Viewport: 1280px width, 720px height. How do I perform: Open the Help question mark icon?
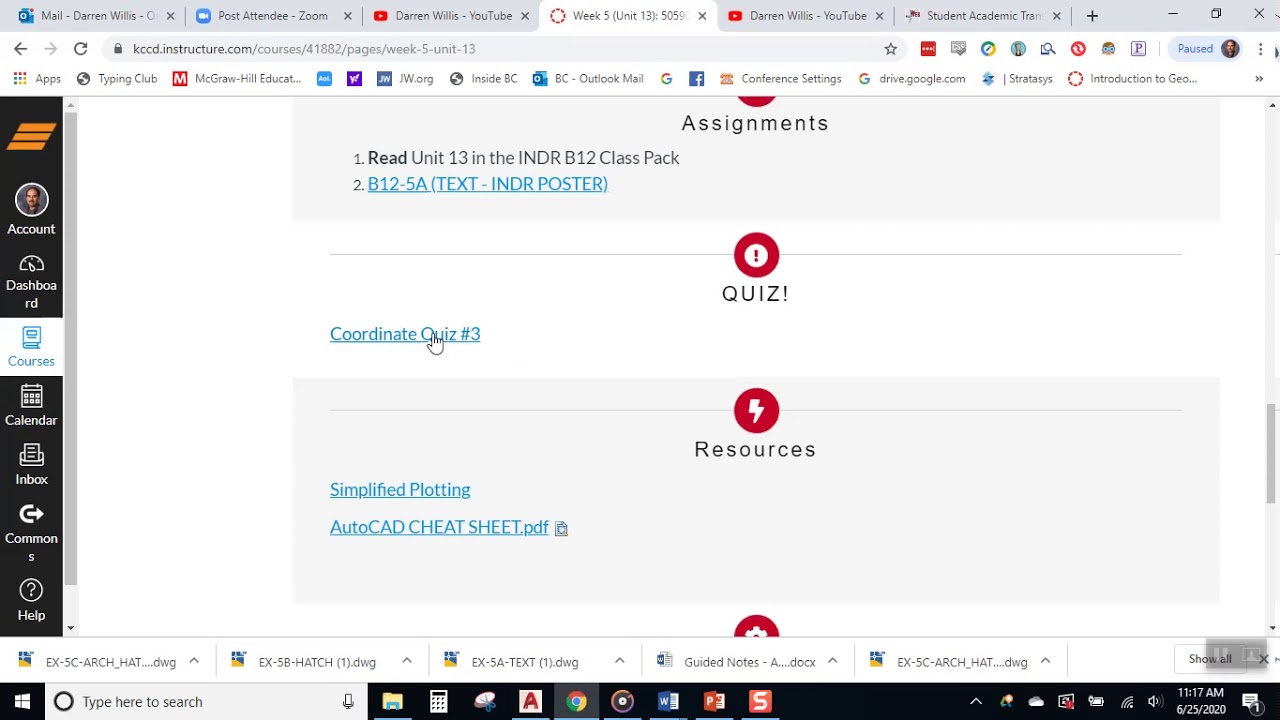[x=31, y=590]
